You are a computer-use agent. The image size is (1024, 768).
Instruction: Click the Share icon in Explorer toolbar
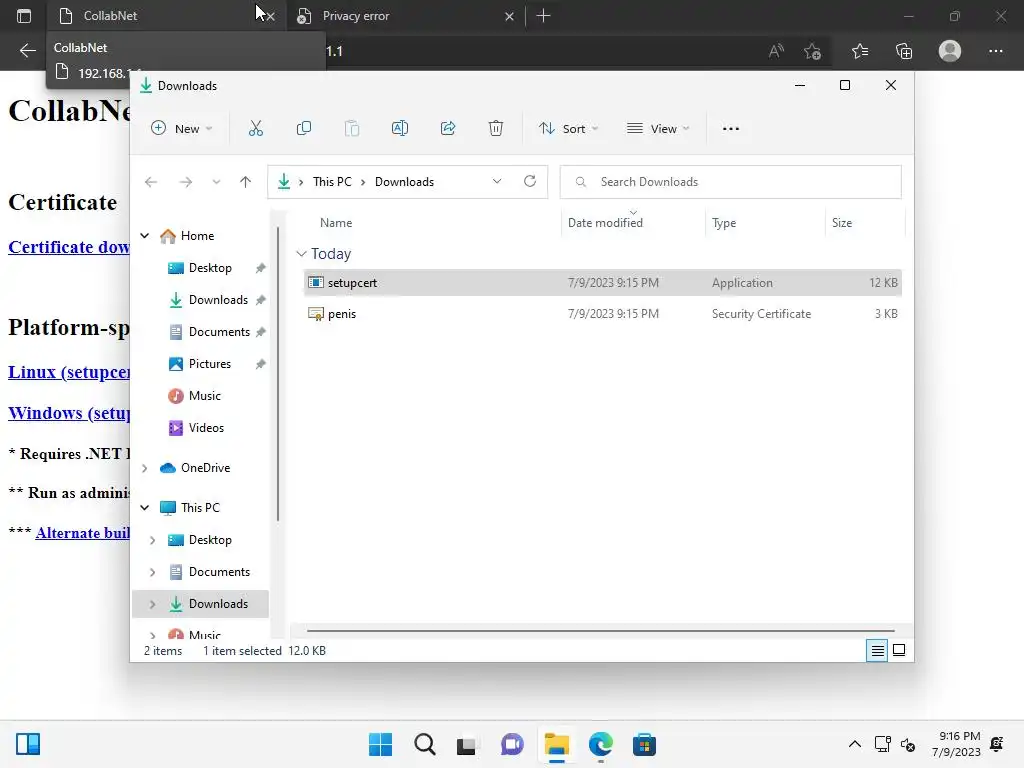448,129
